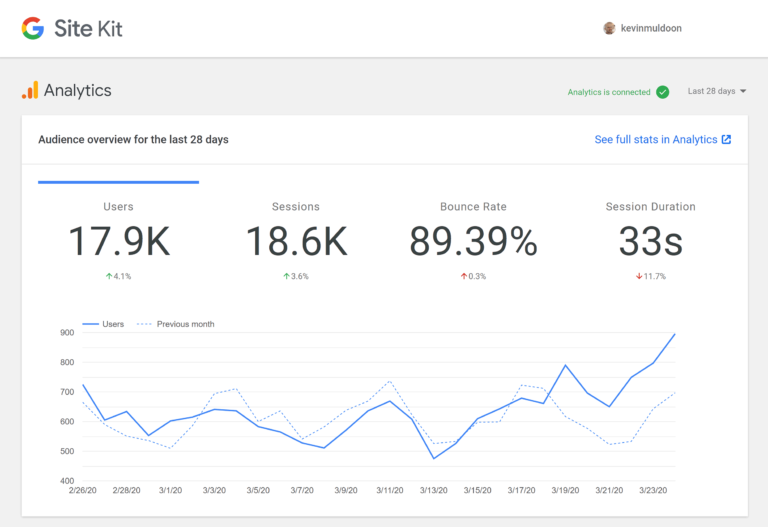Click the 900 y-axis label
Image resolution: width=768 pixels, height=527 pixels.
67,333
